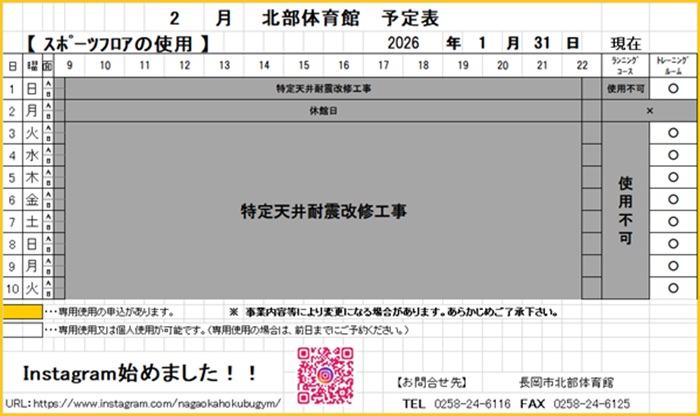Screen dimensions: 700x416
Task: Select the large 特定天井耐震改修工事 merged cell
Action: [x=327, y=211]
